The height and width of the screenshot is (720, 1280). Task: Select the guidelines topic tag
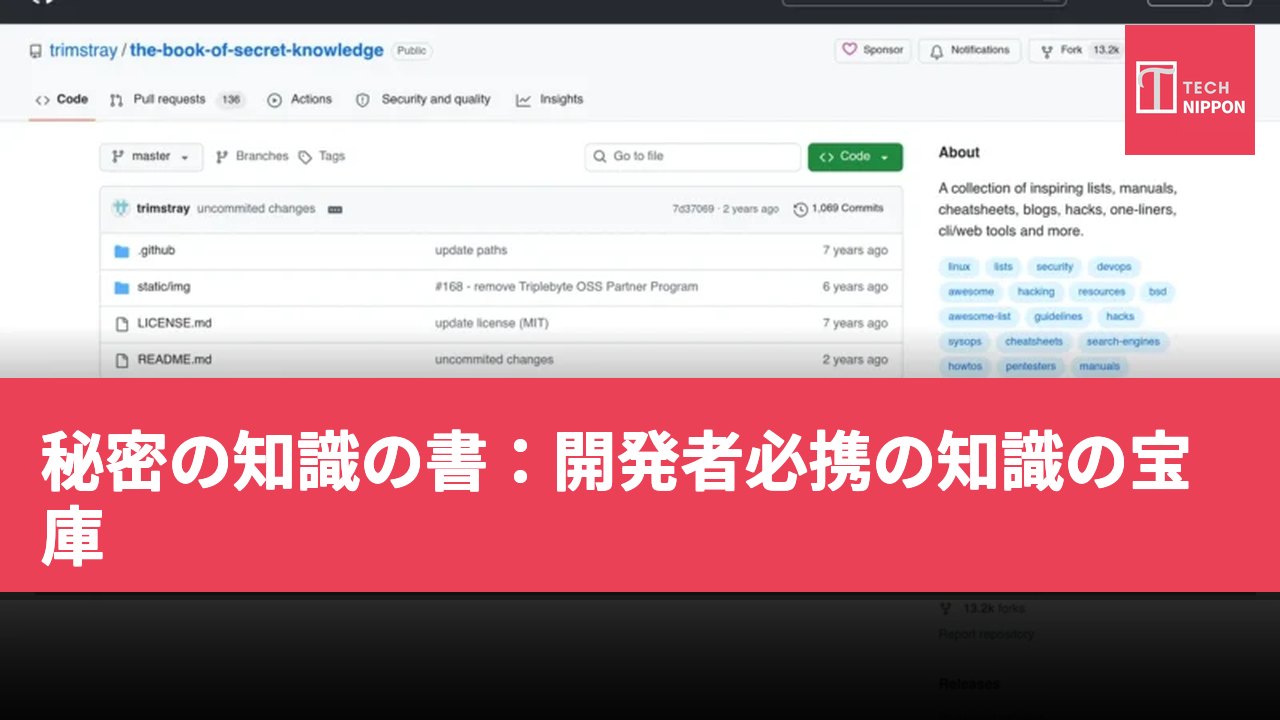point(1058,317)
